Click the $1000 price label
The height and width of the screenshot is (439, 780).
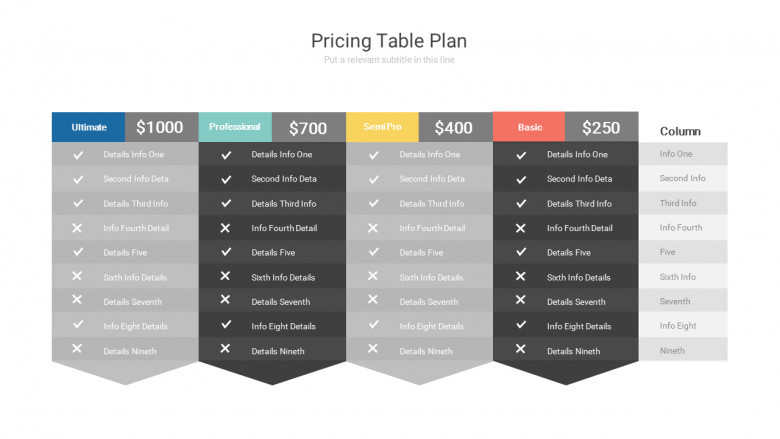coord(160,127)
